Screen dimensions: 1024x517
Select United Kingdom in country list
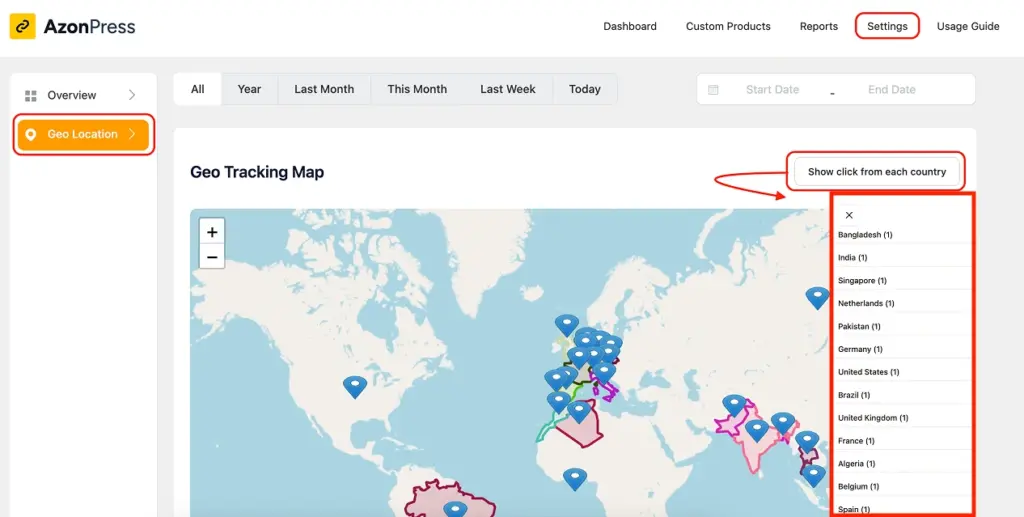(x=872, y=418)
